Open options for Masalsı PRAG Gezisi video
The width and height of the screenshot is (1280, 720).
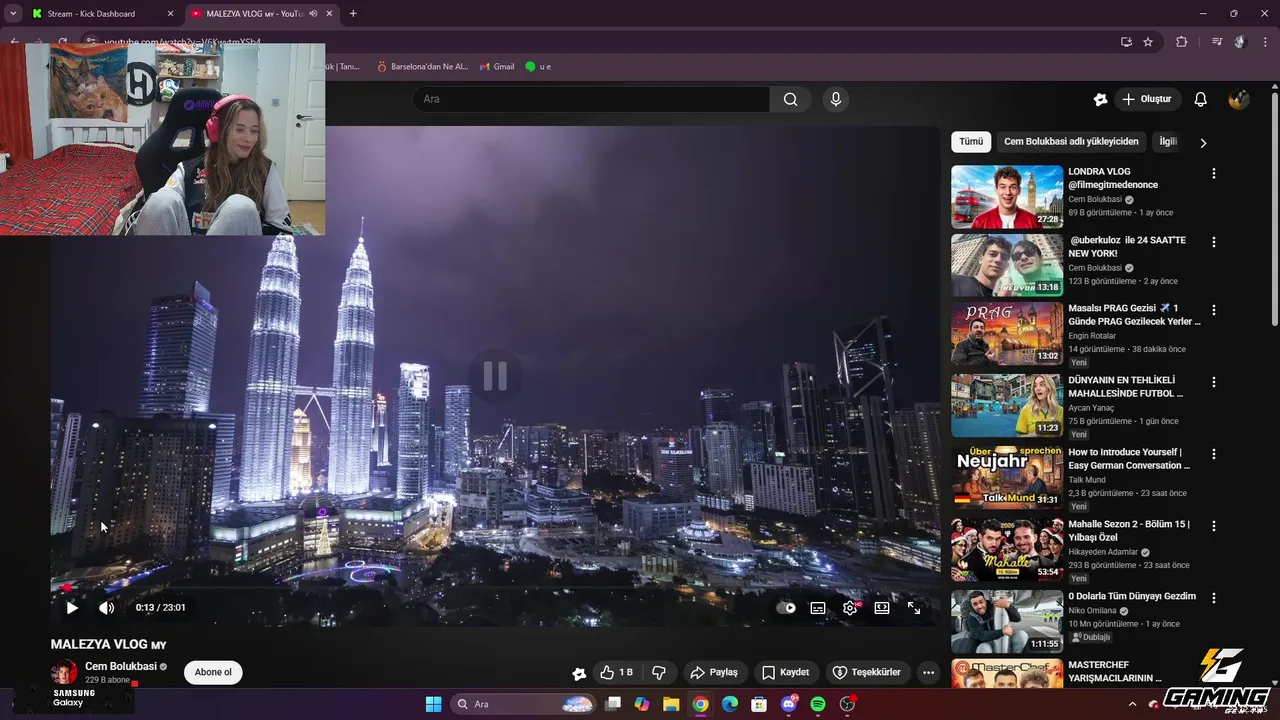click(x=1214, y=310)
